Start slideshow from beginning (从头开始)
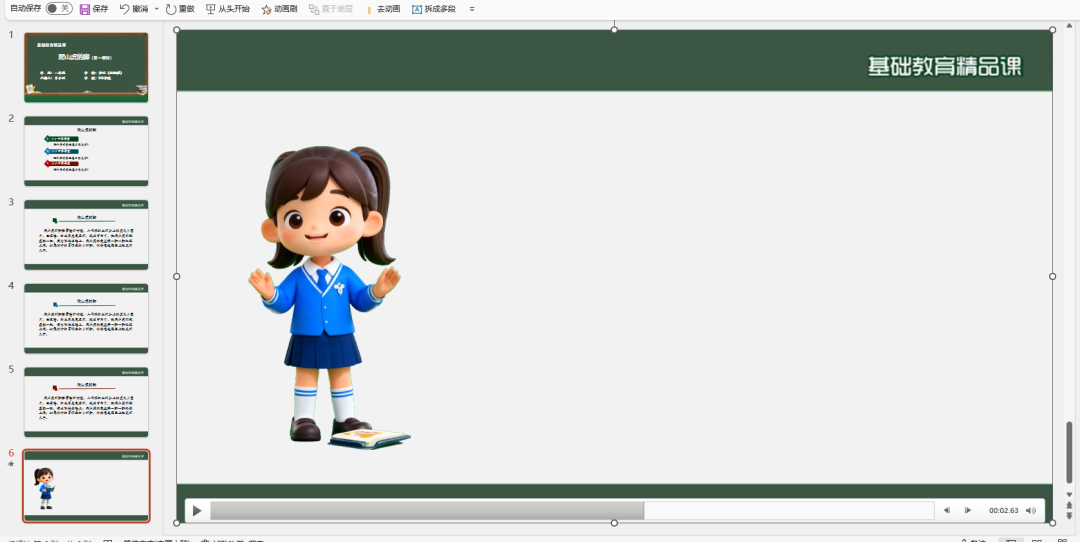The image size is (1080, 542). click(x=211, y=9)
